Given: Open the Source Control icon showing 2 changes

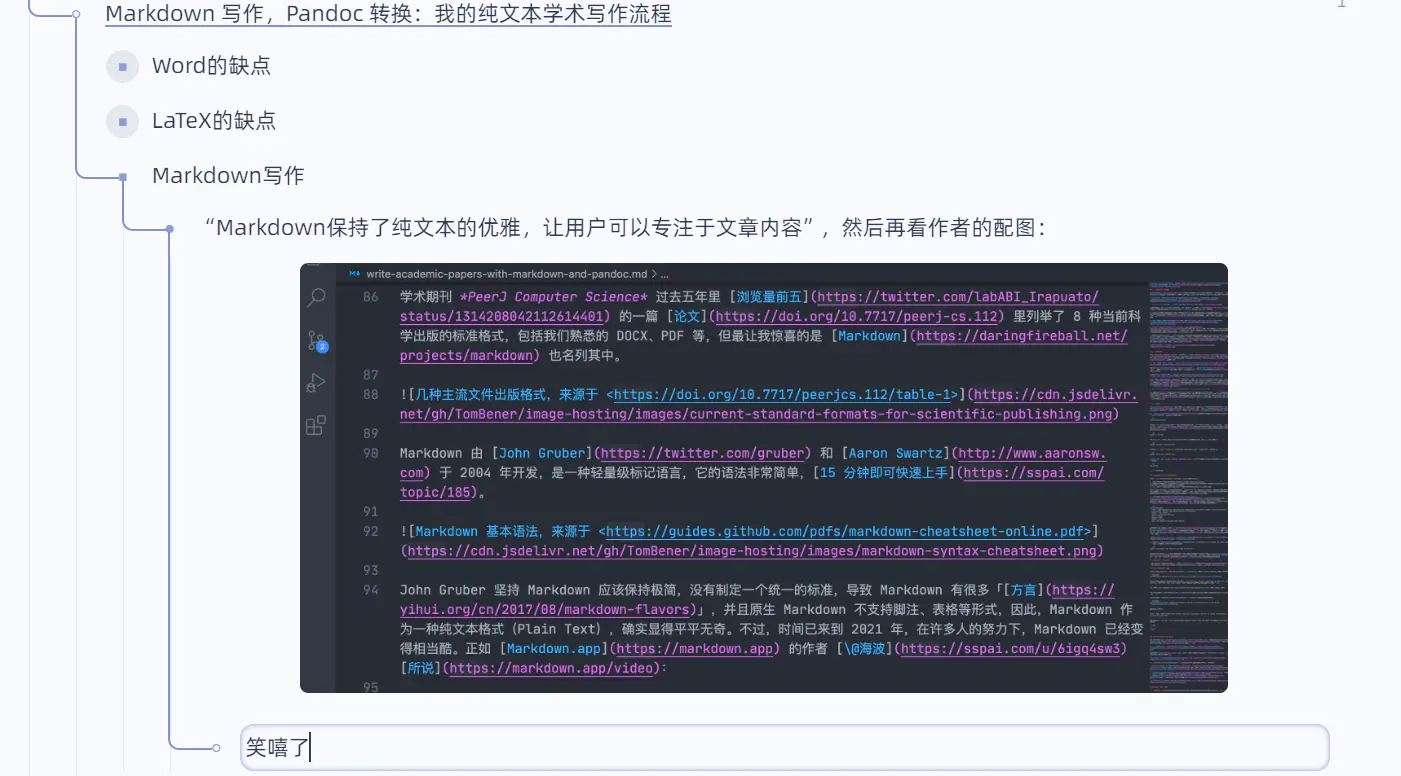Looking at the screenshot, I should (316, 340).
